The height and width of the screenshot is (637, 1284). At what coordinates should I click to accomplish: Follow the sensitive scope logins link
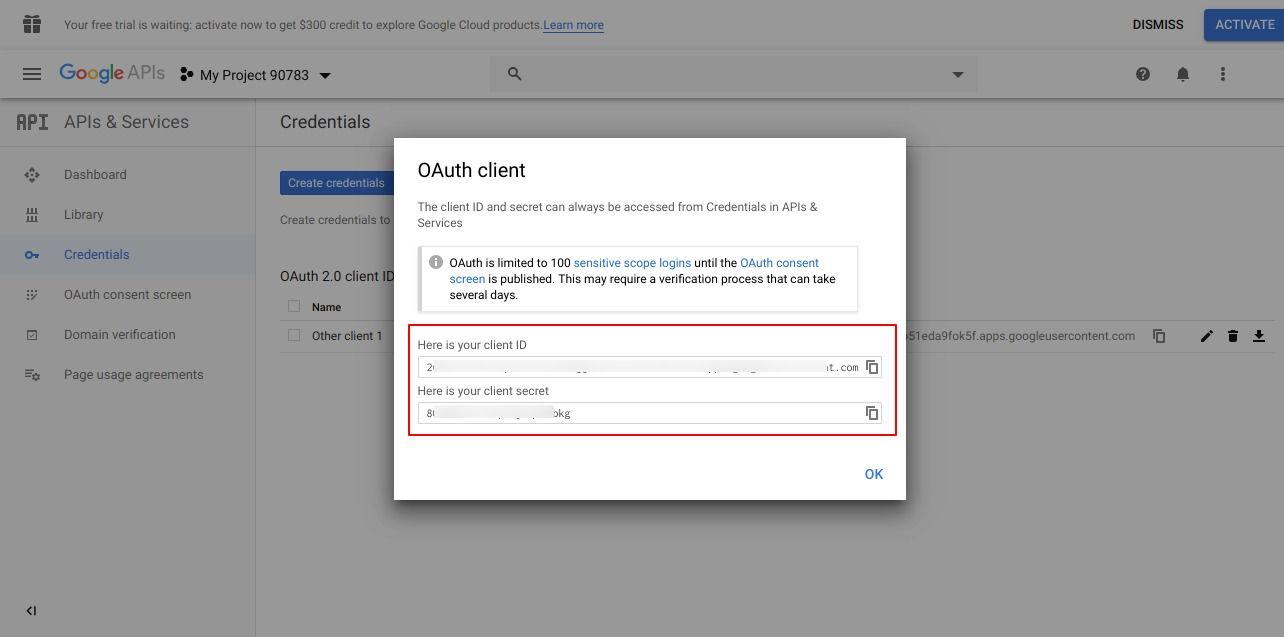(x=632, y=263)
